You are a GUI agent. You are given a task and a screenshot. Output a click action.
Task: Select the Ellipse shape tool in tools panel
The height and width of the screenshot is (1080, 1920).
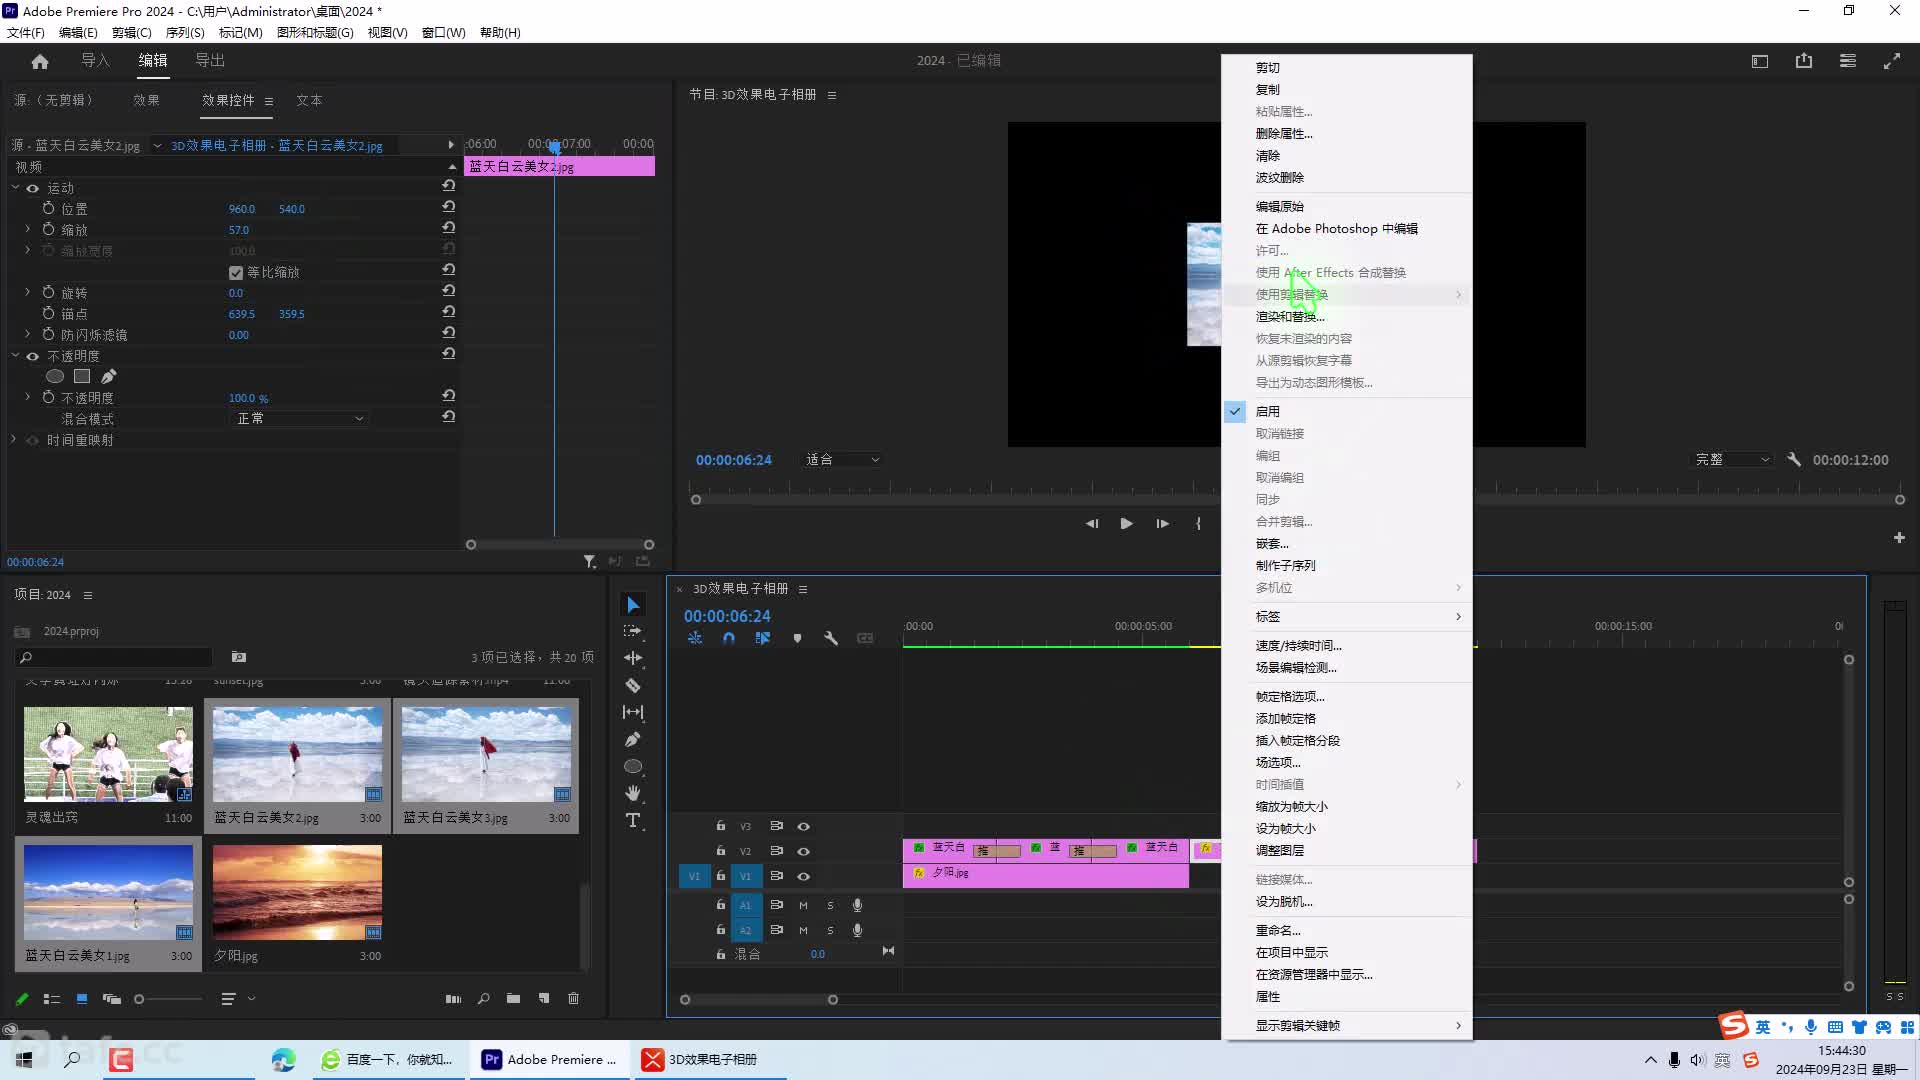pyautogui.click(x=633, y=766)
